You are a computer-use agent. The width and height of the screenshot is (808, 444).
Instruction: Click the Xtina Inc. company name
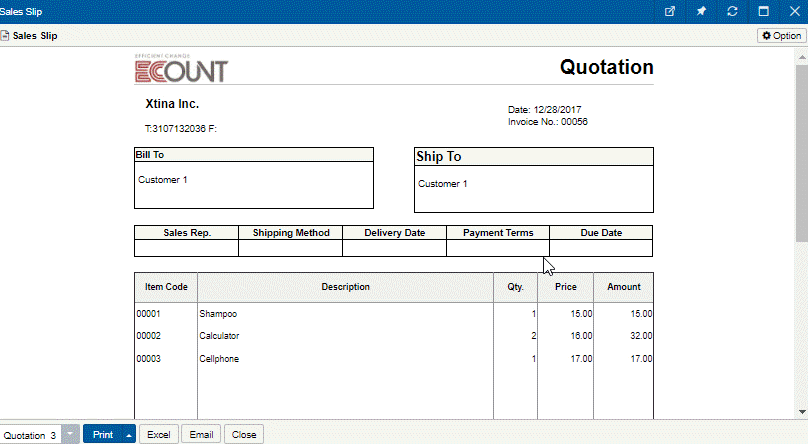(172, 104)
